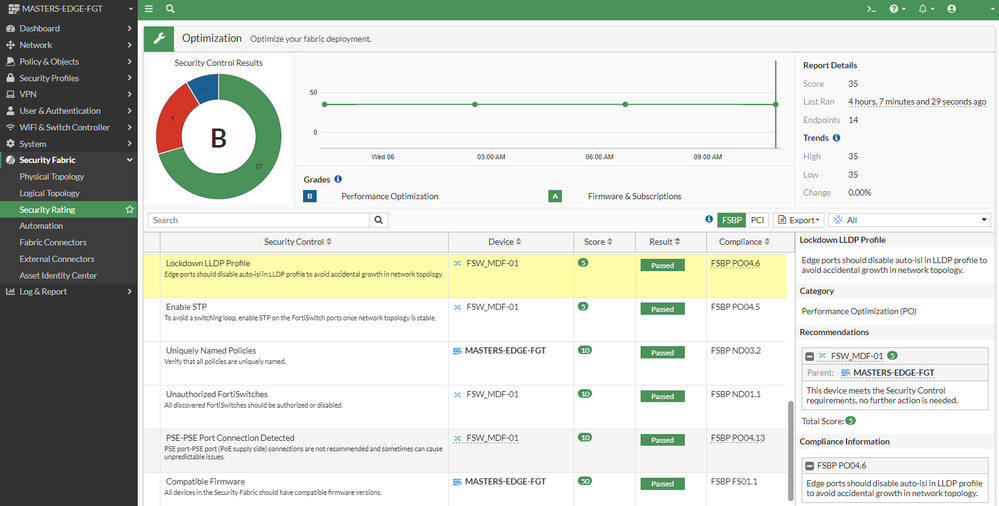Screen dimensions: 999x506
Task: Open the admin user profile menu
Action: coord(953,9)
